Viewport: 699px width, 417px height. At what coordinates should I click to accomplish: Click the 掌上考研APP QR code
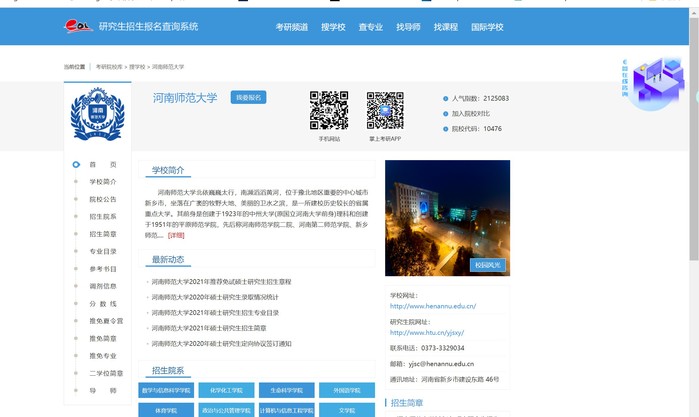point(385,111)
